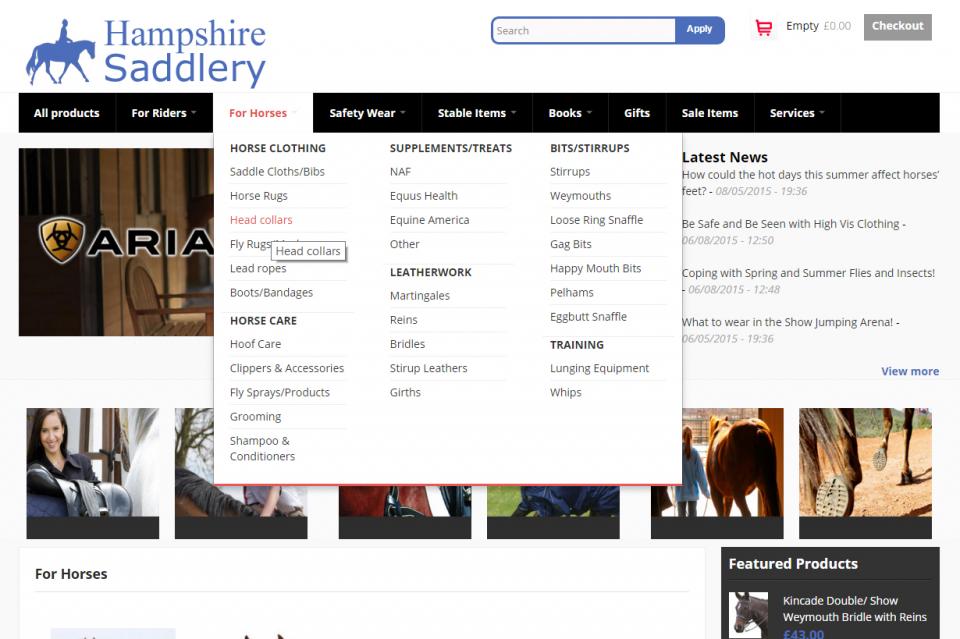This screenshot has height=639, width=960.
Task: Expand the Books menu
Action: [x=570, y=113]
